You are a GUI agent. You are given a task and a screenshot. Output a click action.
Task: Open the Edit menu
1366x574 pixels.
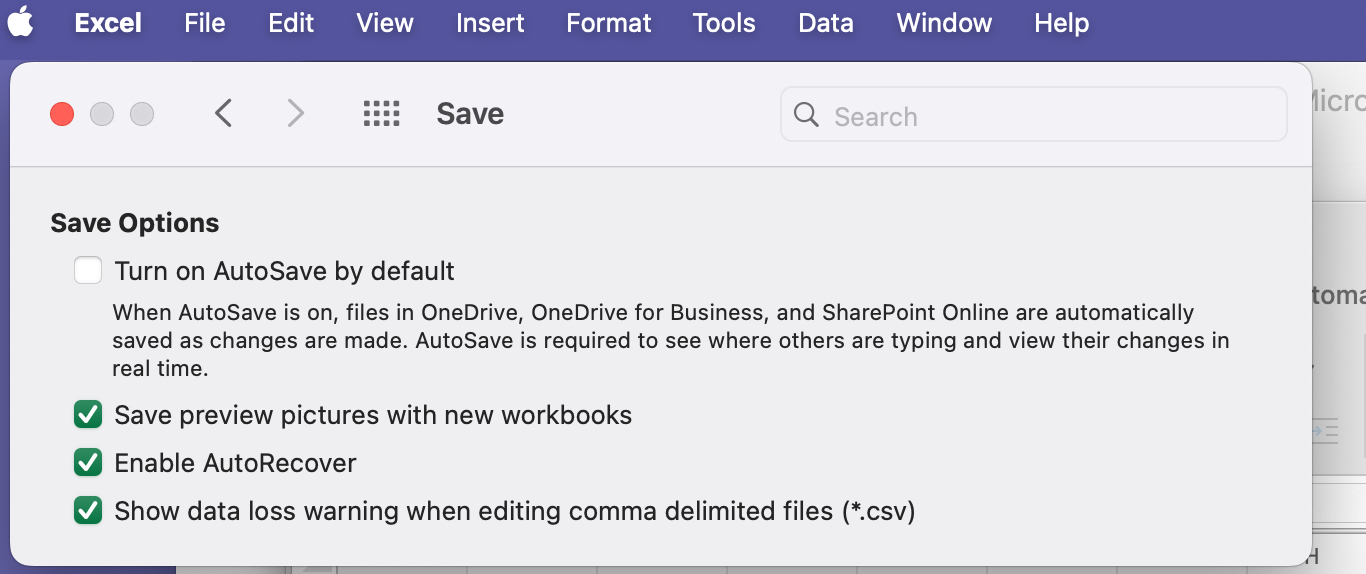291,22
